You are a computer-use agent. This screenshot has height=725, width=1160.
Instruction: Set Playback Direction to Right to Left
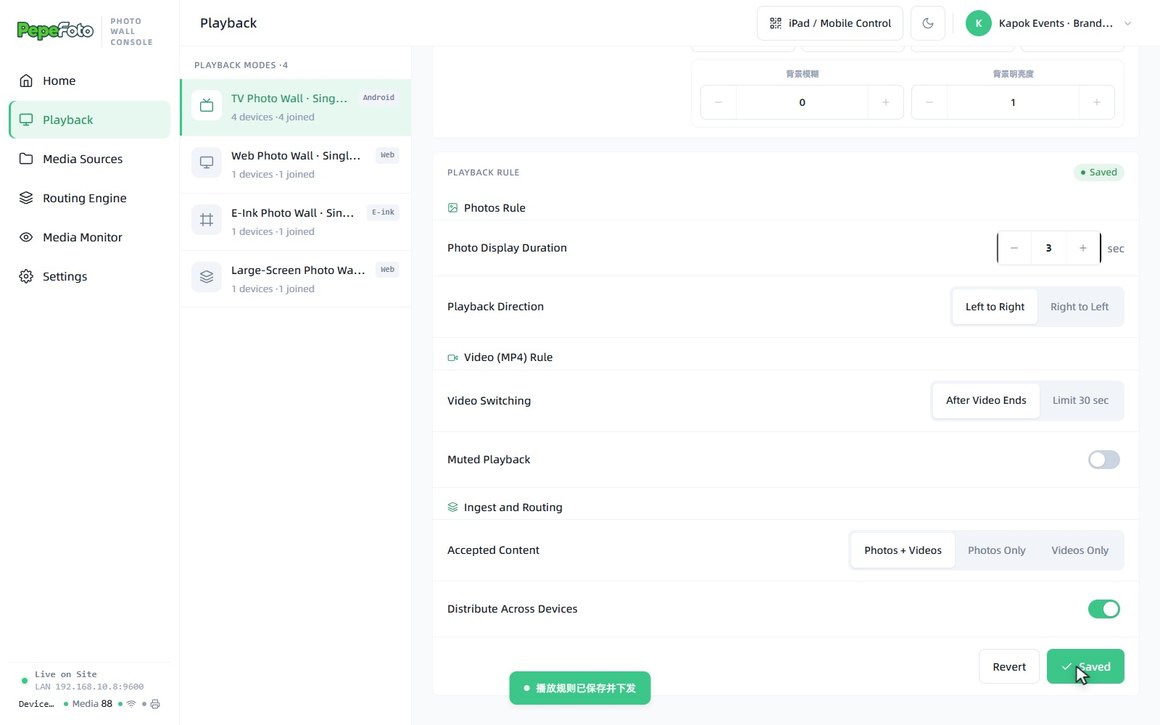click(1079, 307)
